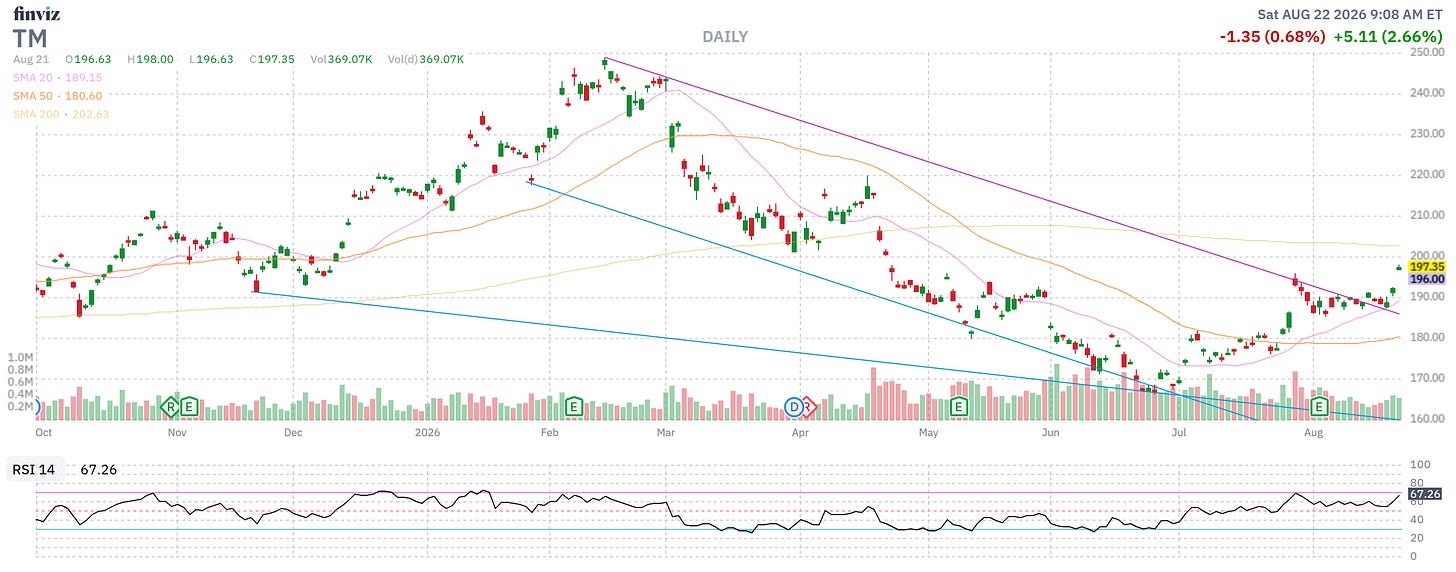Open the February E earnings marker

pos(574,407)
